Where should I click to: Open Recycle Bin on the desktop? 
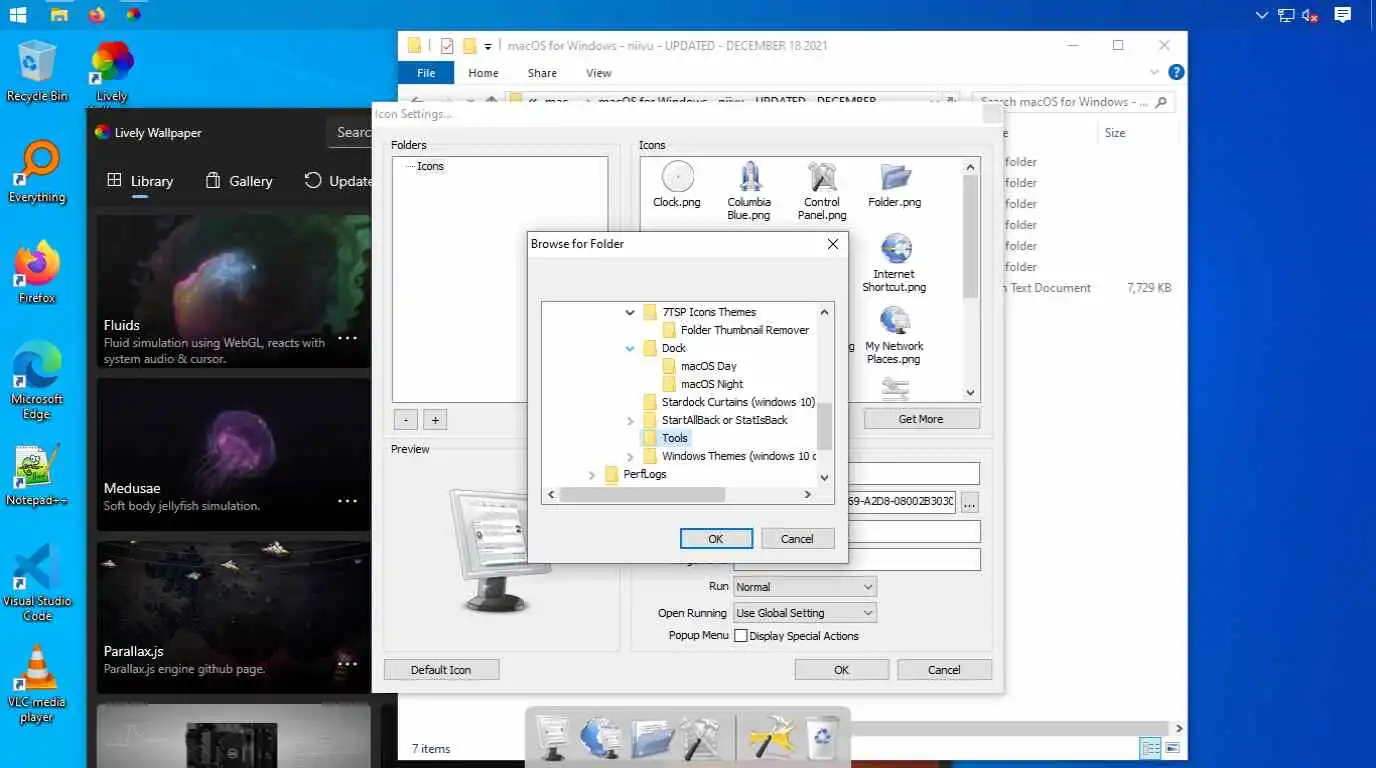pyautogui.click(x=37, y=71)
